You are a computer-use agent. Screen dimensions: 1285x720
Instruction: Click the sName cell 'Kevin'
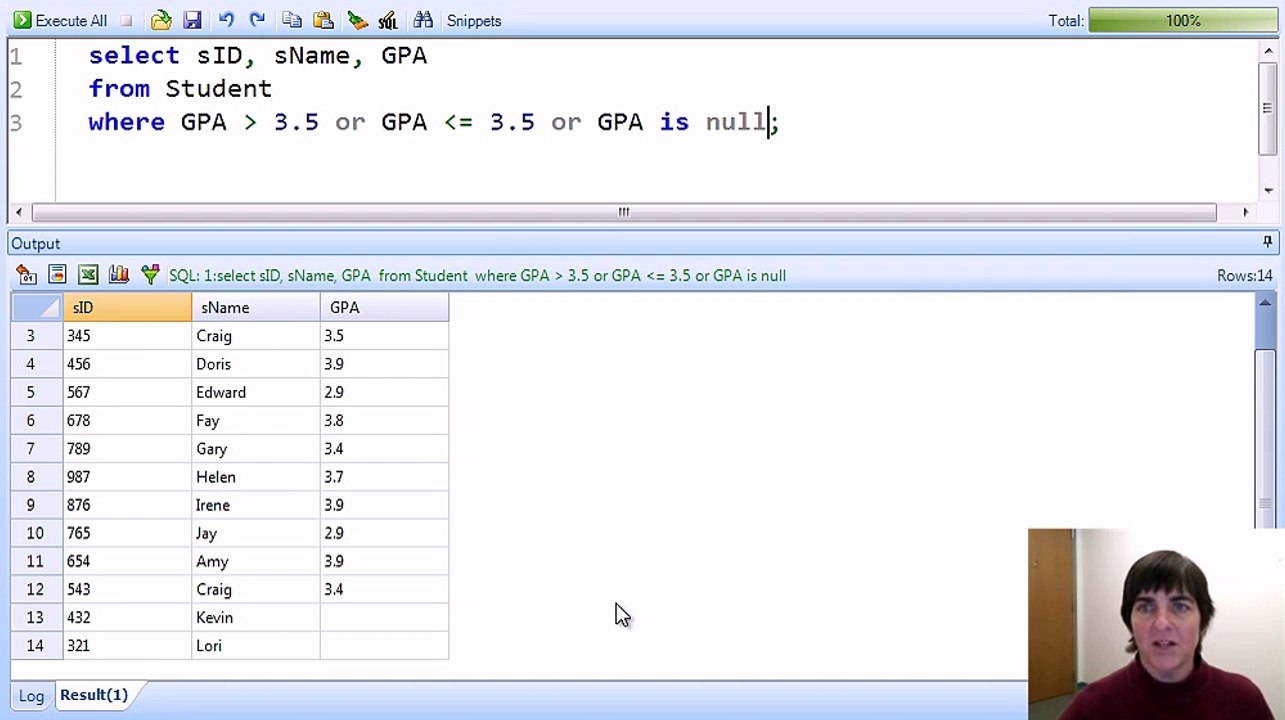click(255, 617)
